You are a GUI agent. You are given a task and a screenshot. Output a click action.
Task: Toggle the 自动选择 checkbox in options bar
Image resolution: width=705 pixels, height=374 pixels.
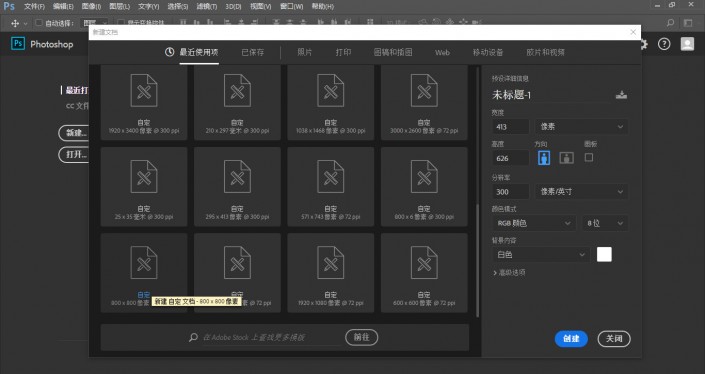(x=39, y=22)
